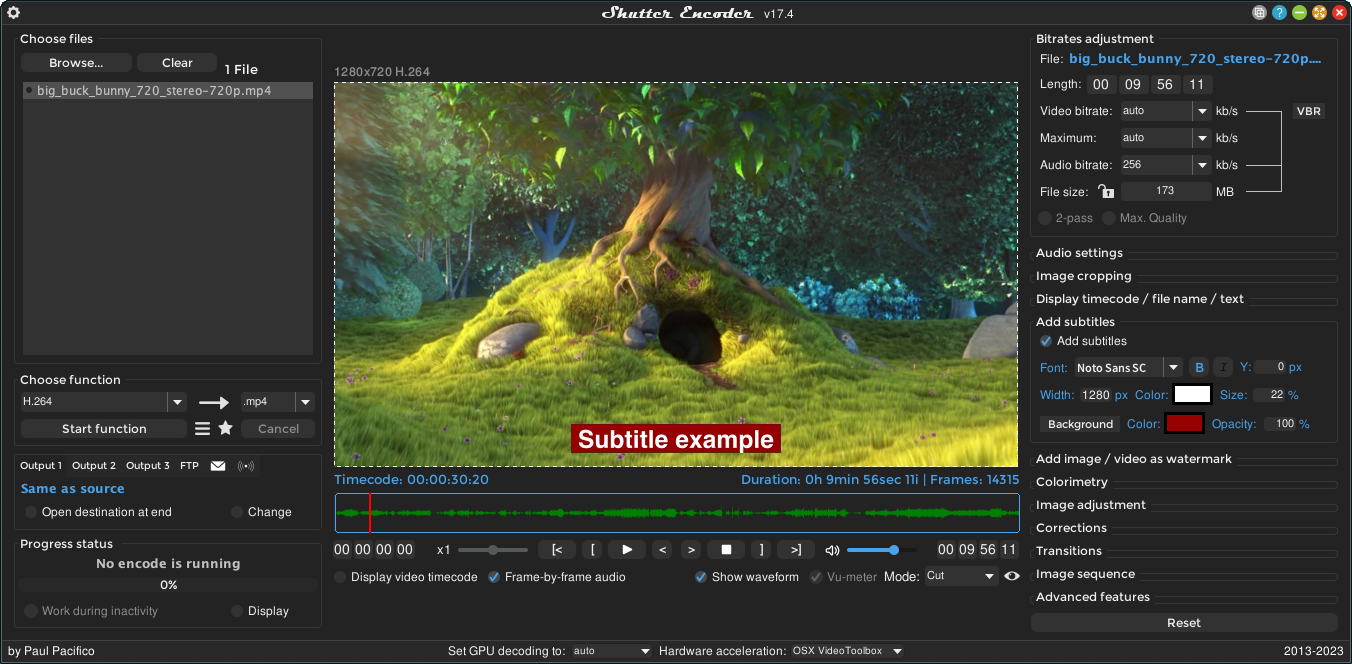The width and height of the screenshot is (1352, 664).
Task: Uncheck the Add subtitles checkbox
Action: 1045,341
